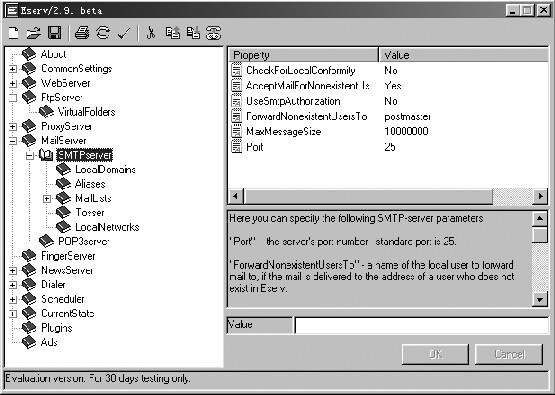Select the FingerServer tree item
The image size is (555, 395).
tap(68, 256)
